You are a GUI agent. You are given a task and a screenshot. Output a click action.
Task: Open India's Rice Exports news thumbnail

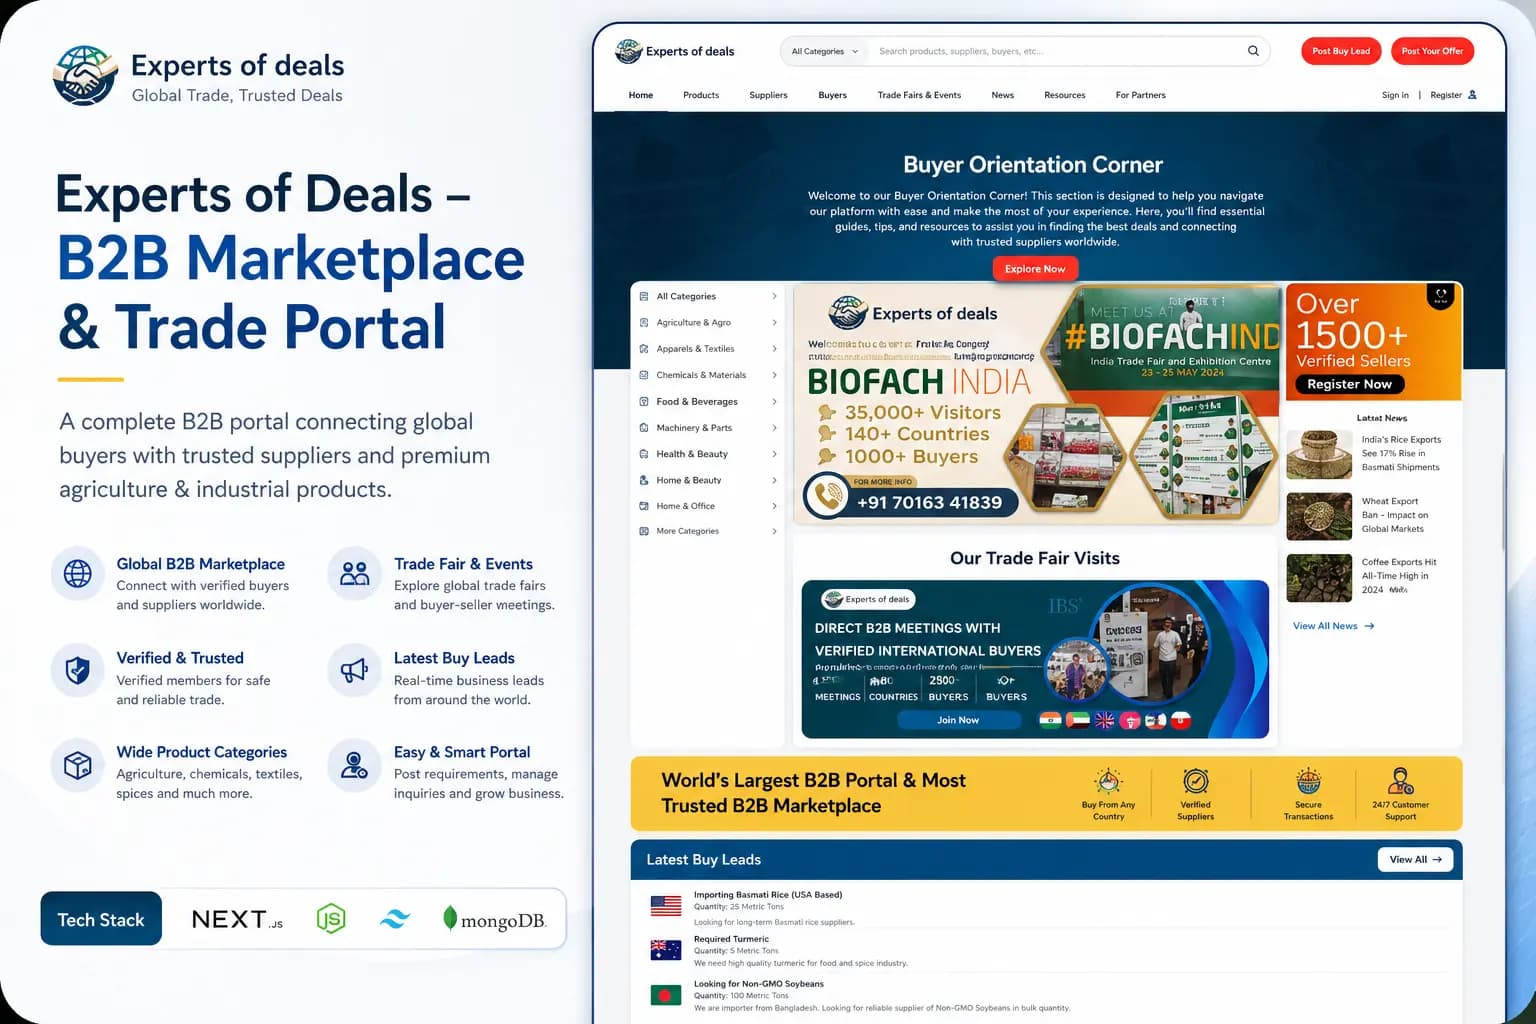coord(1319,455)
